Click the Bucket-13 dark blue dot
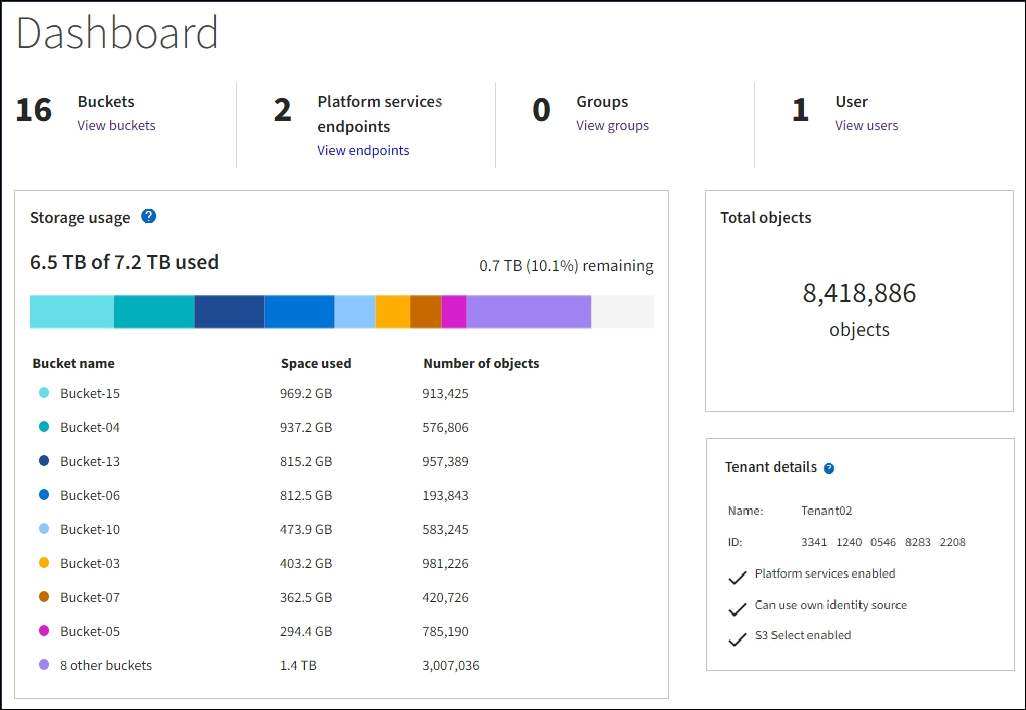This screenshot has width=1026, height=710. (44, 462)
